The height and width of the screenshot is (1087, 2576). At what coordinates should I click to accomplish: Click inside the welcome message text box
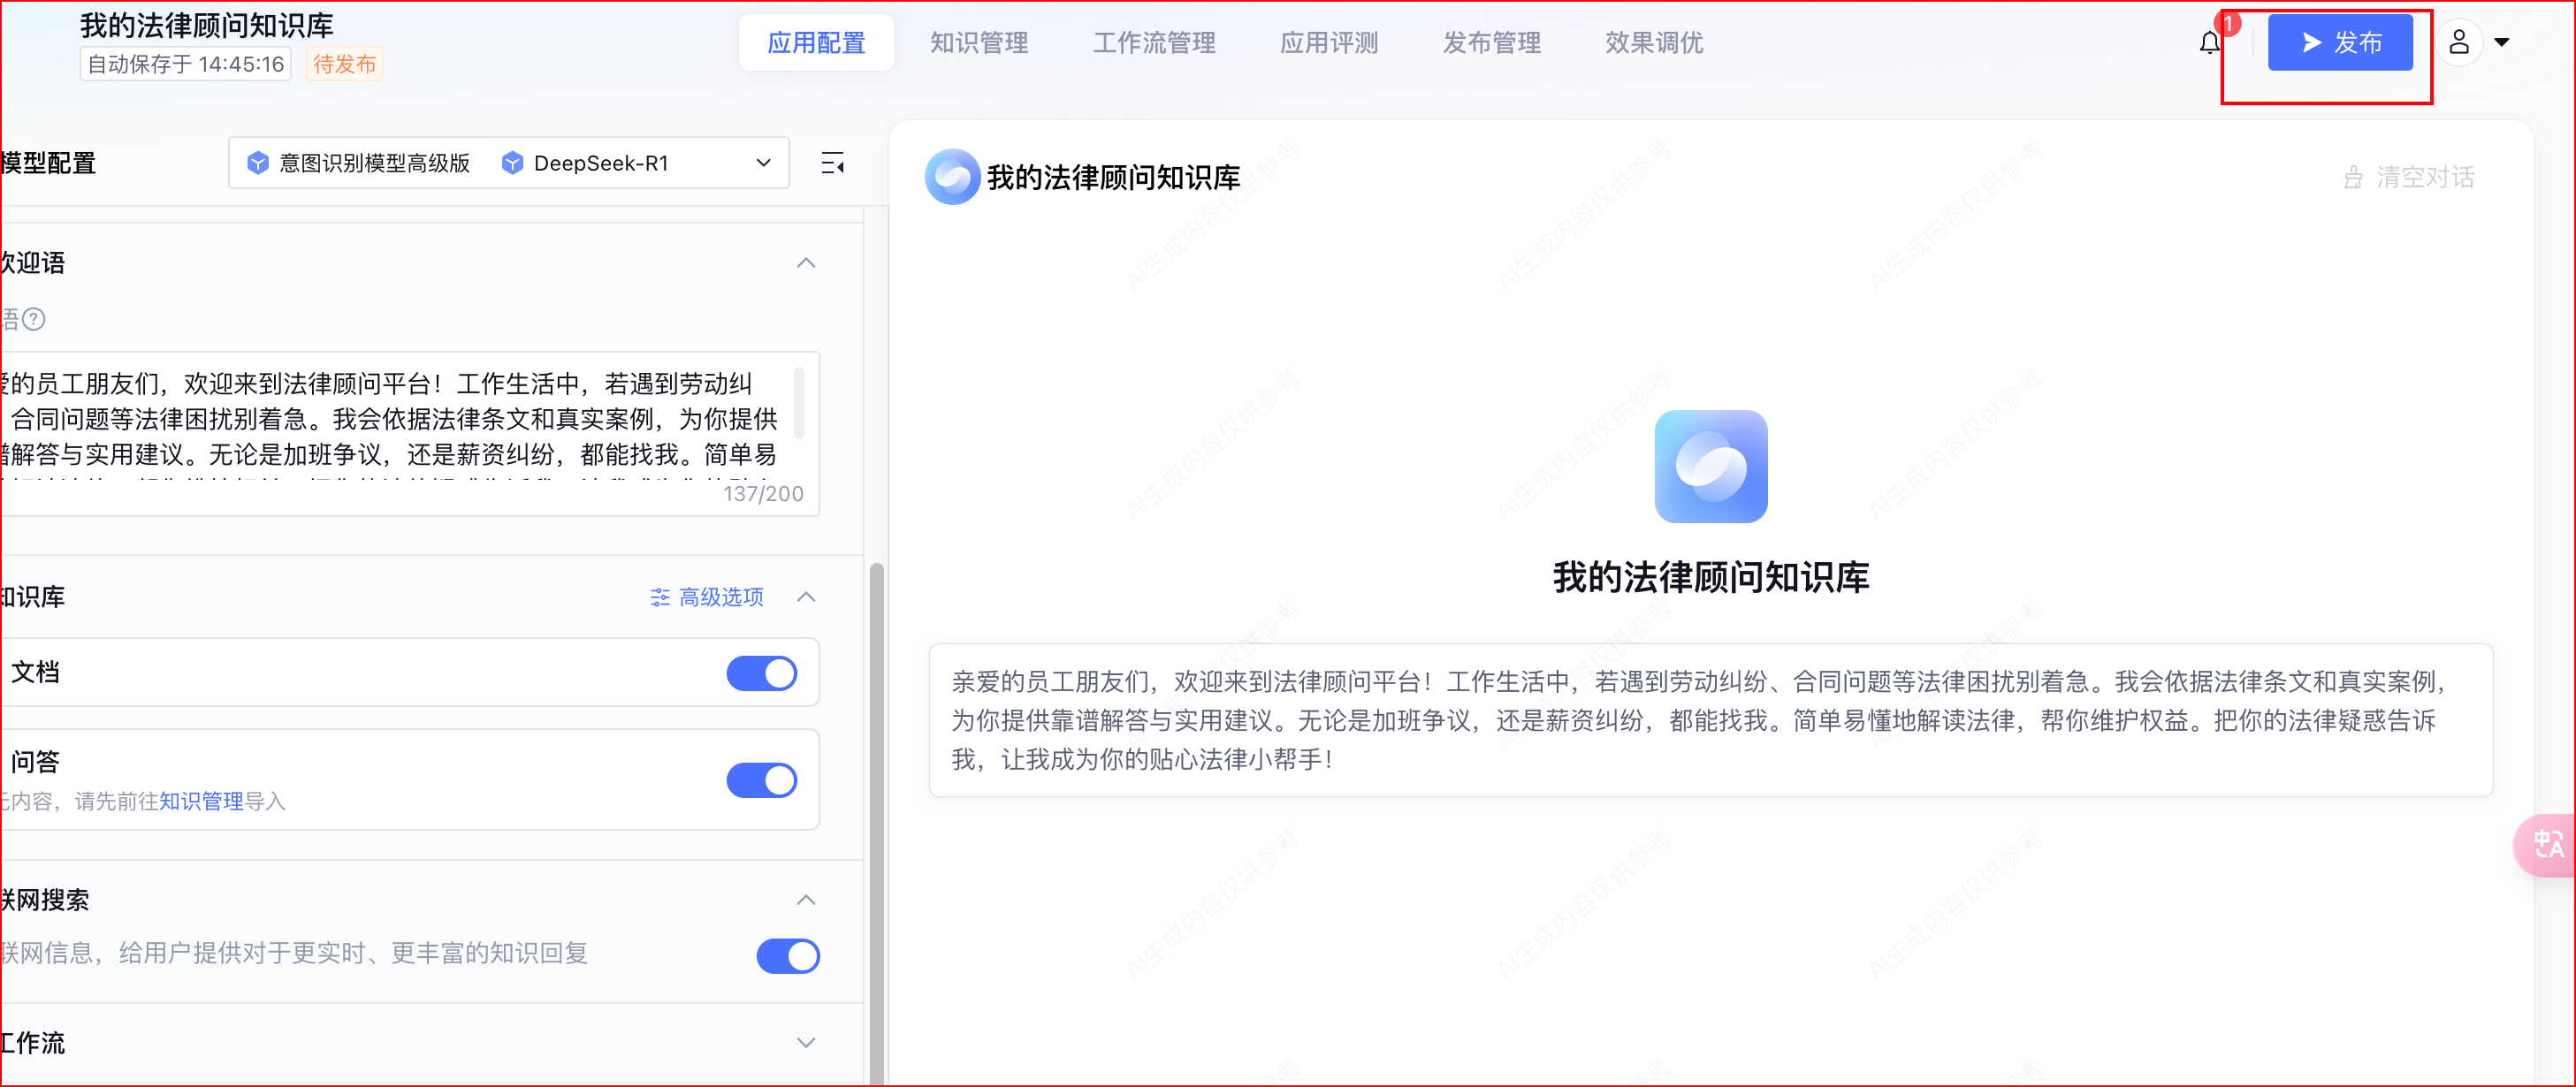coord(400,420)
